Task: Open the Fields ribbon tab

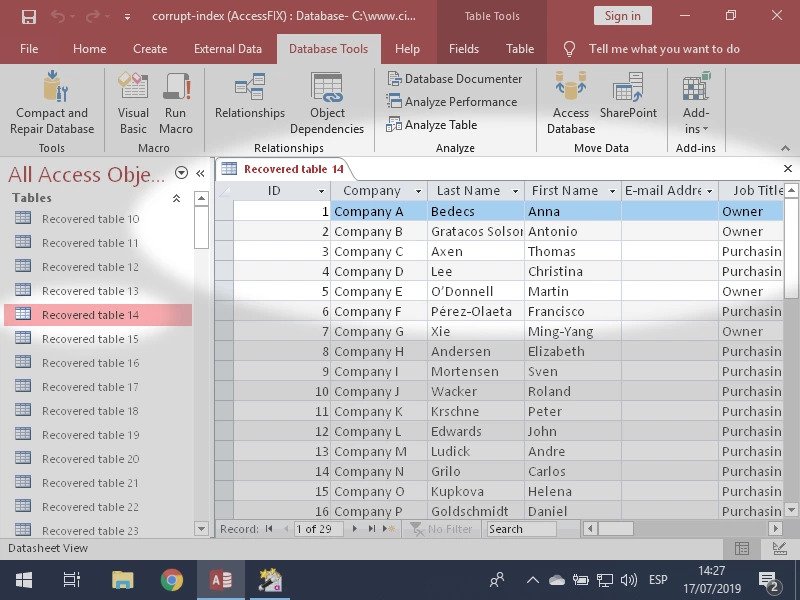Action: point(464,48)
